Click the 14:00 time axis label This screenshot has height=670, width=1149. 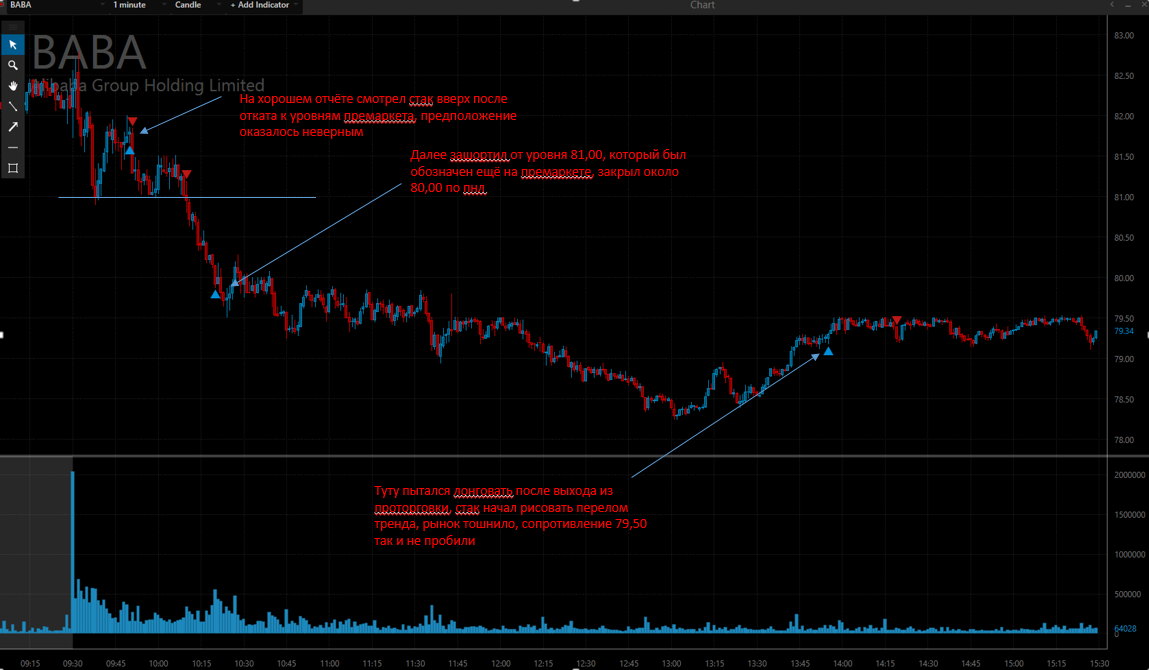pos(843,663)
